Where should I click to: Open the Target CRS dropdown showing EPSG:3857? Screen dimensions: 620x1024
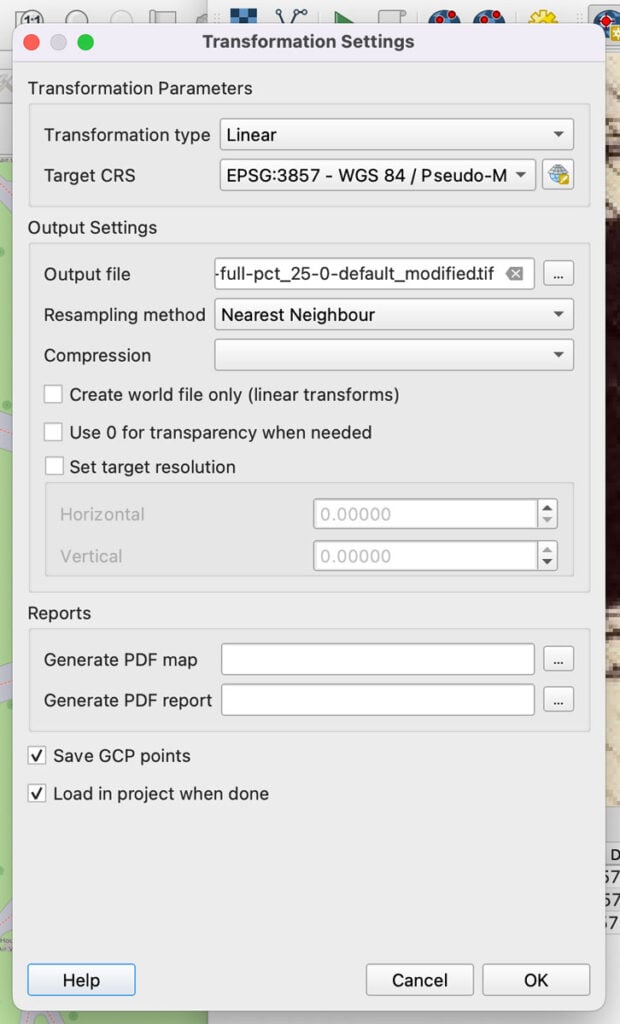pos(378,175)
